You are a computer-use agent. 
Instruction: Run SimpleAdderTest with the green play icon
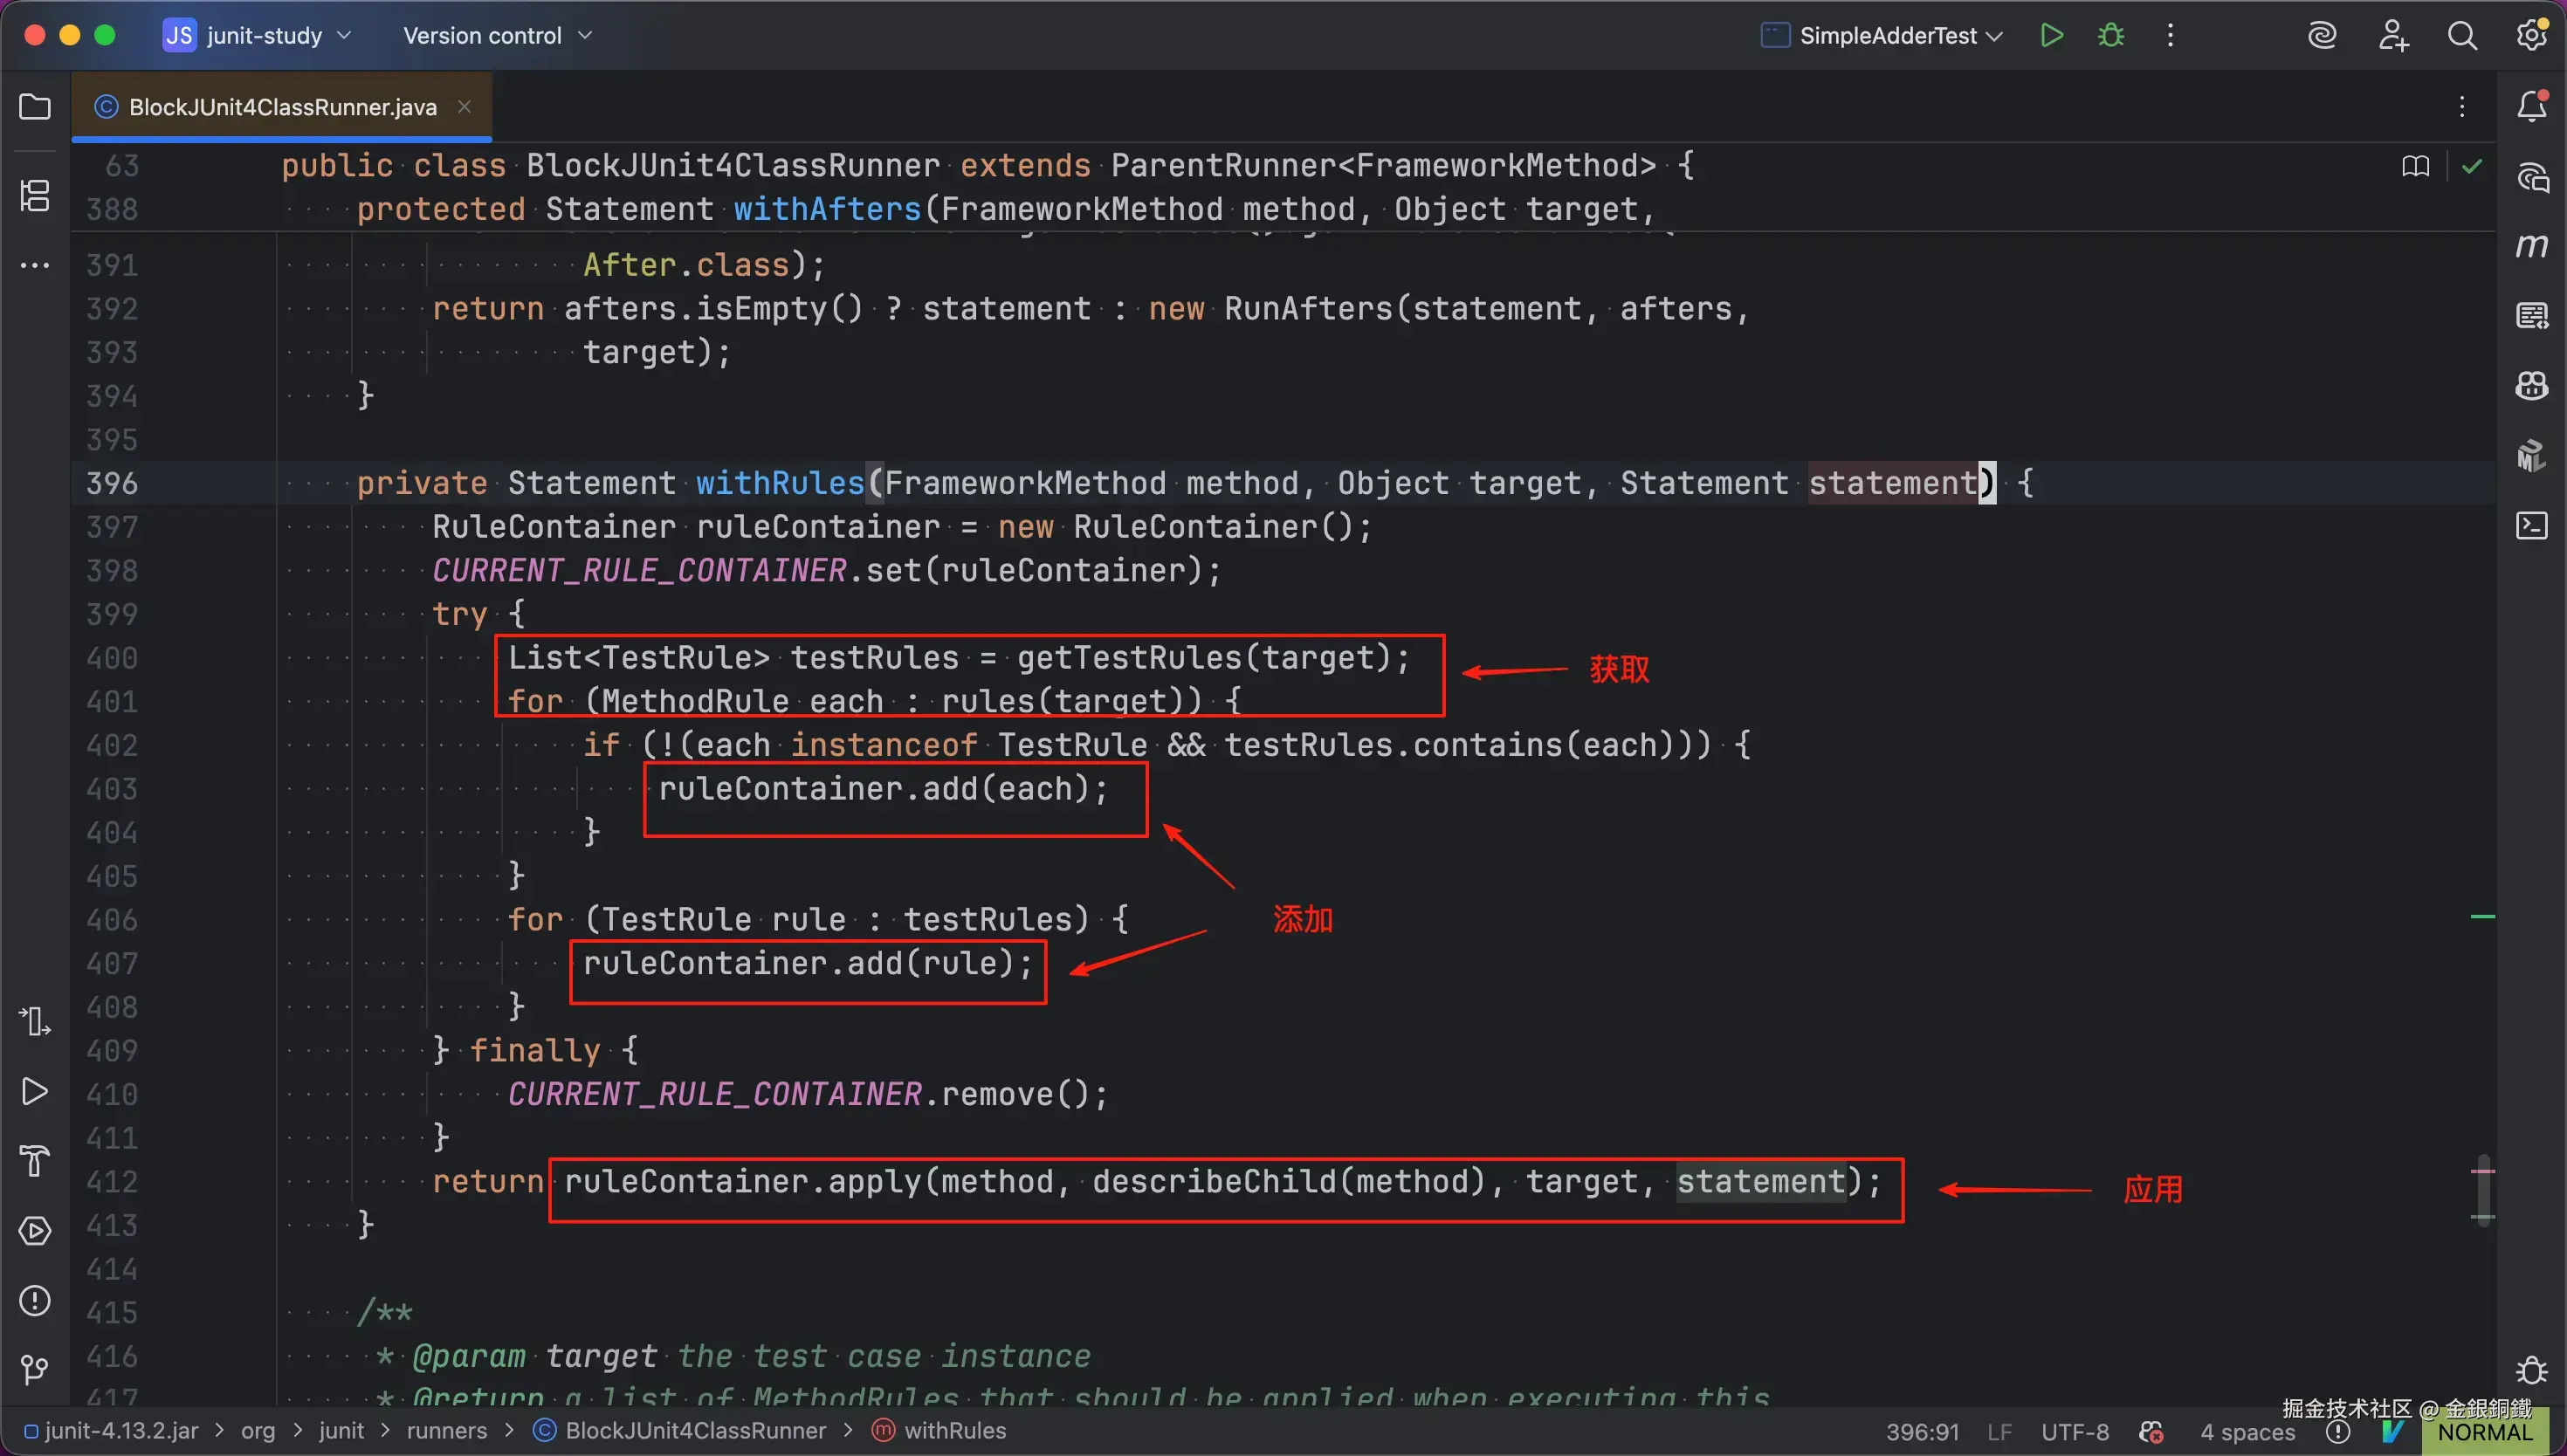[2051, 36]
